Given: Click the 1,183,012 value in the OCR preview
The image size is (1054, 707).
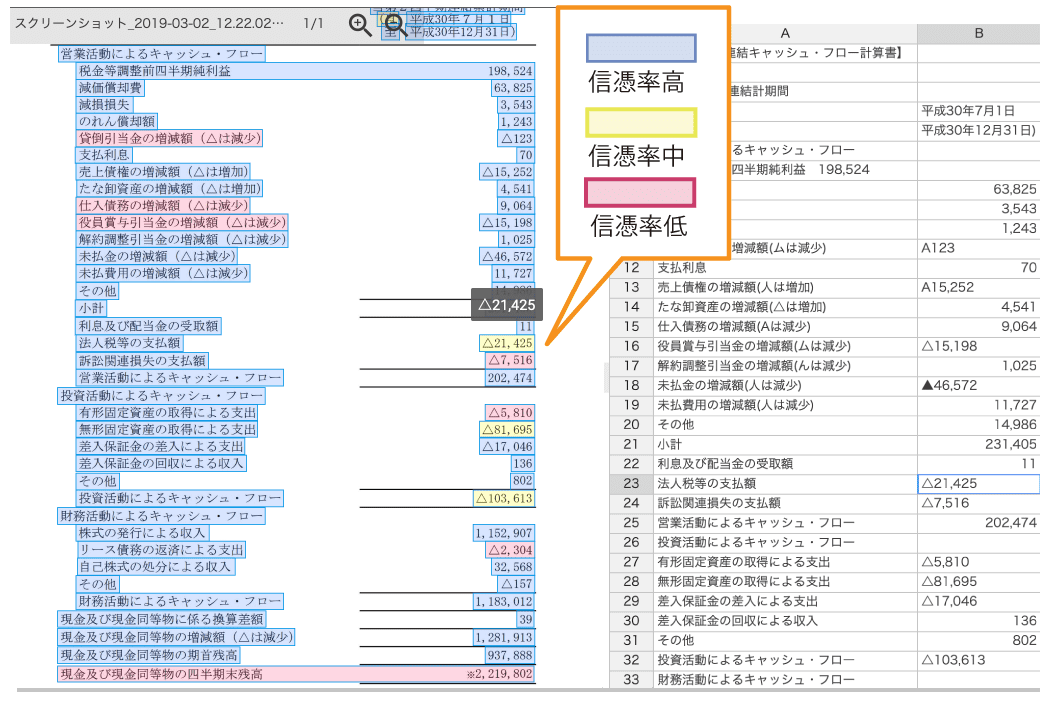Looking at the screenshot, I should pos(504,601).
